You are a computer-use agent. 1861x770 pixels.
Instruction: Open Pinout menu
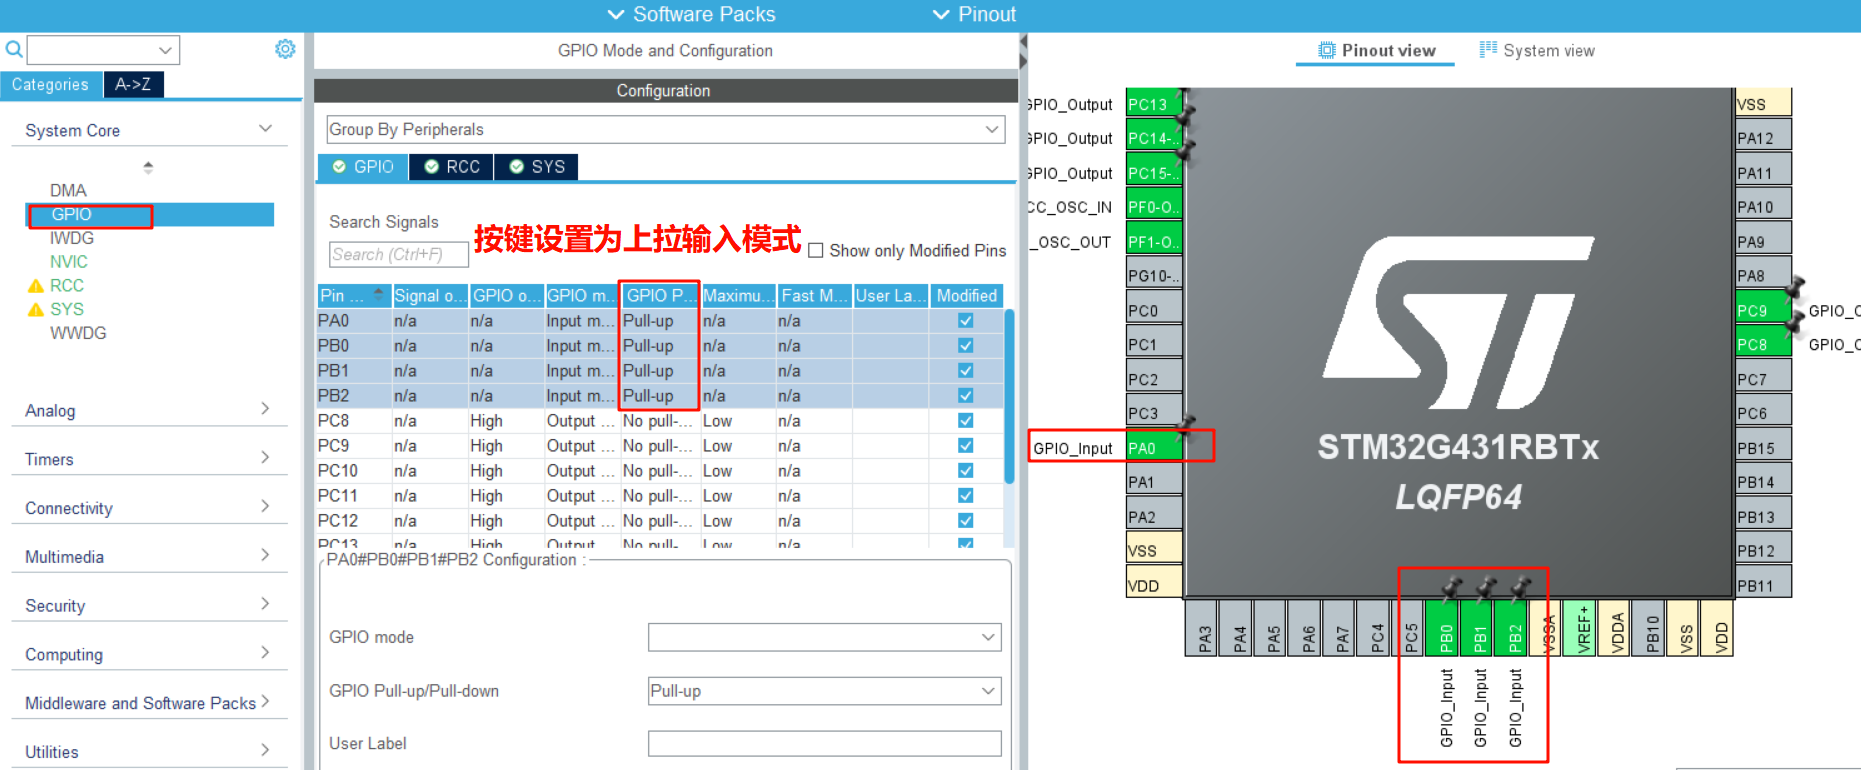[974, 14]
